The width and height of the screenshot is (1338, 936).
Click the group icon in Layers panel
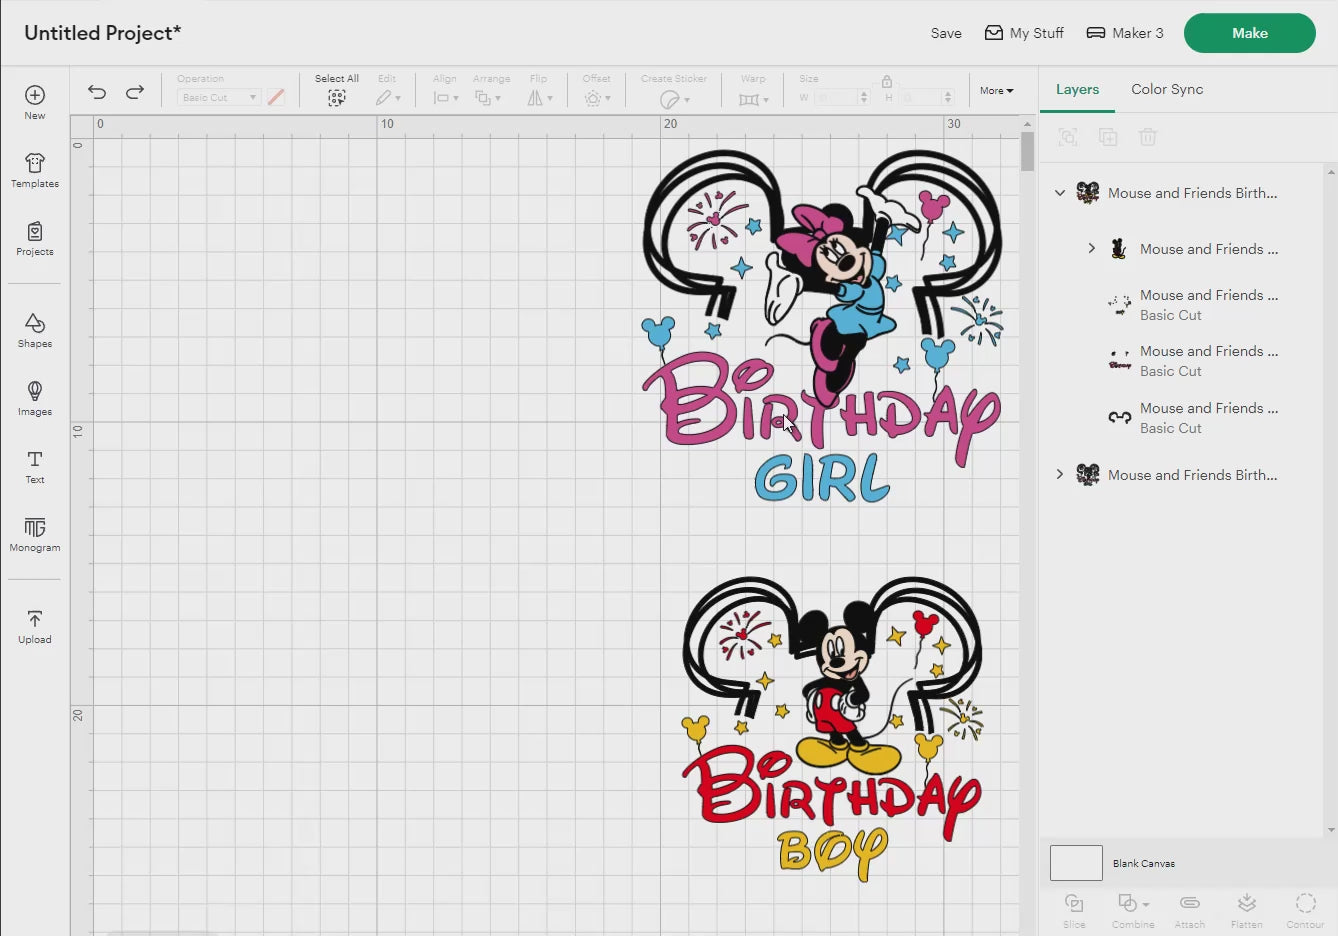(1068, 137)
